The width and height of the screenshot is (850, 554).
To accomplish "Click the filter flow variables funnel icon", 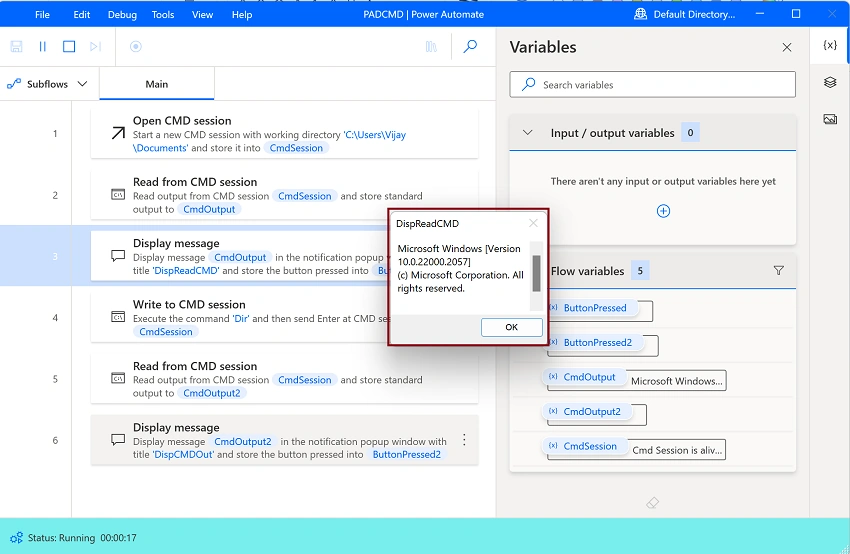I will coord(778,270).
